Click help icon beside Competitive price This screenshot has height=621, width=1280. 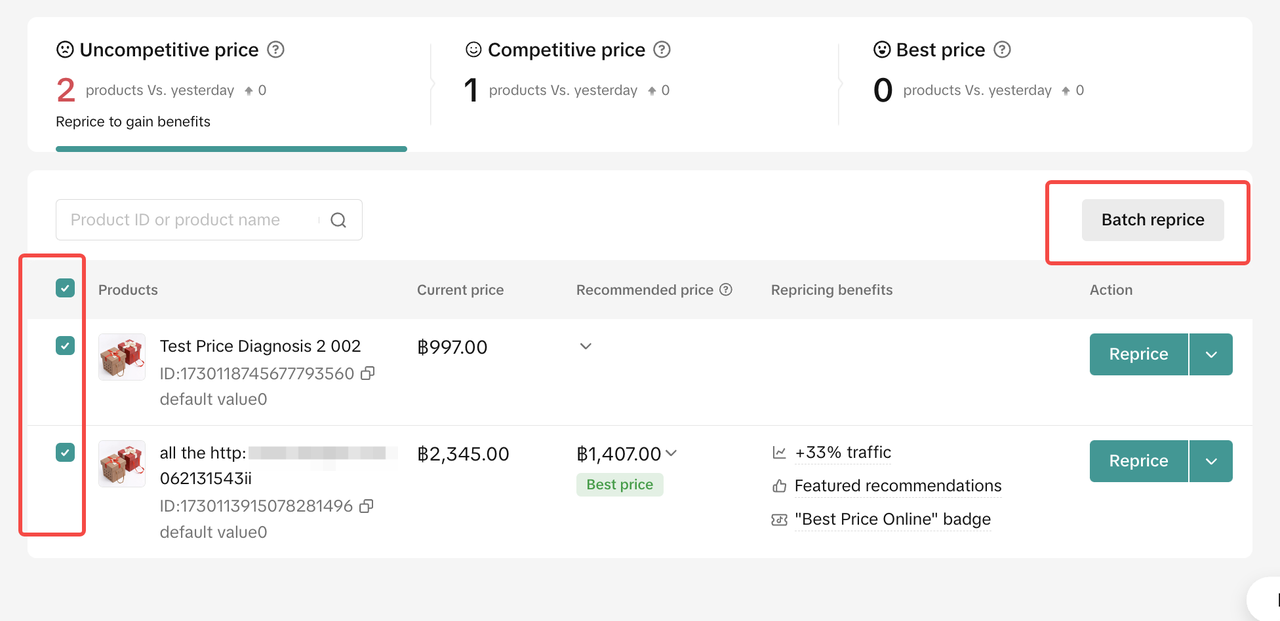pyautogui.click(x=662, y=50)
